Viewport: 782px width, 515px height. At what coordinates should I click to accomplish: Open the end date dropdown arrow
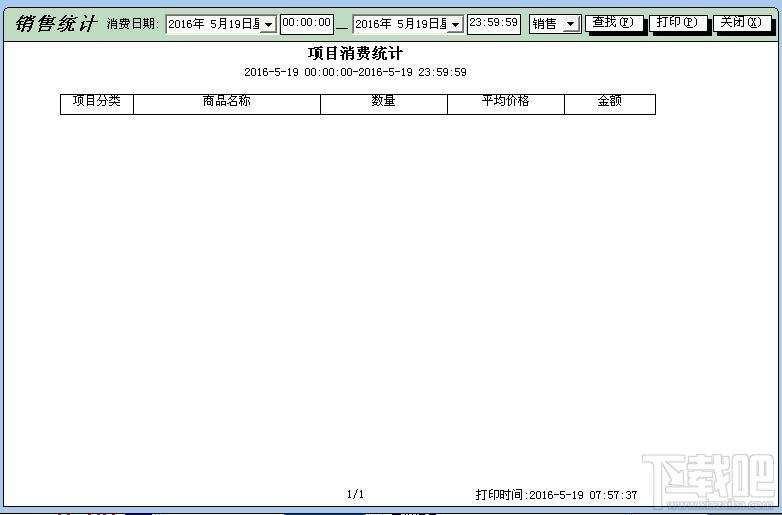click(x=455, y=24)
